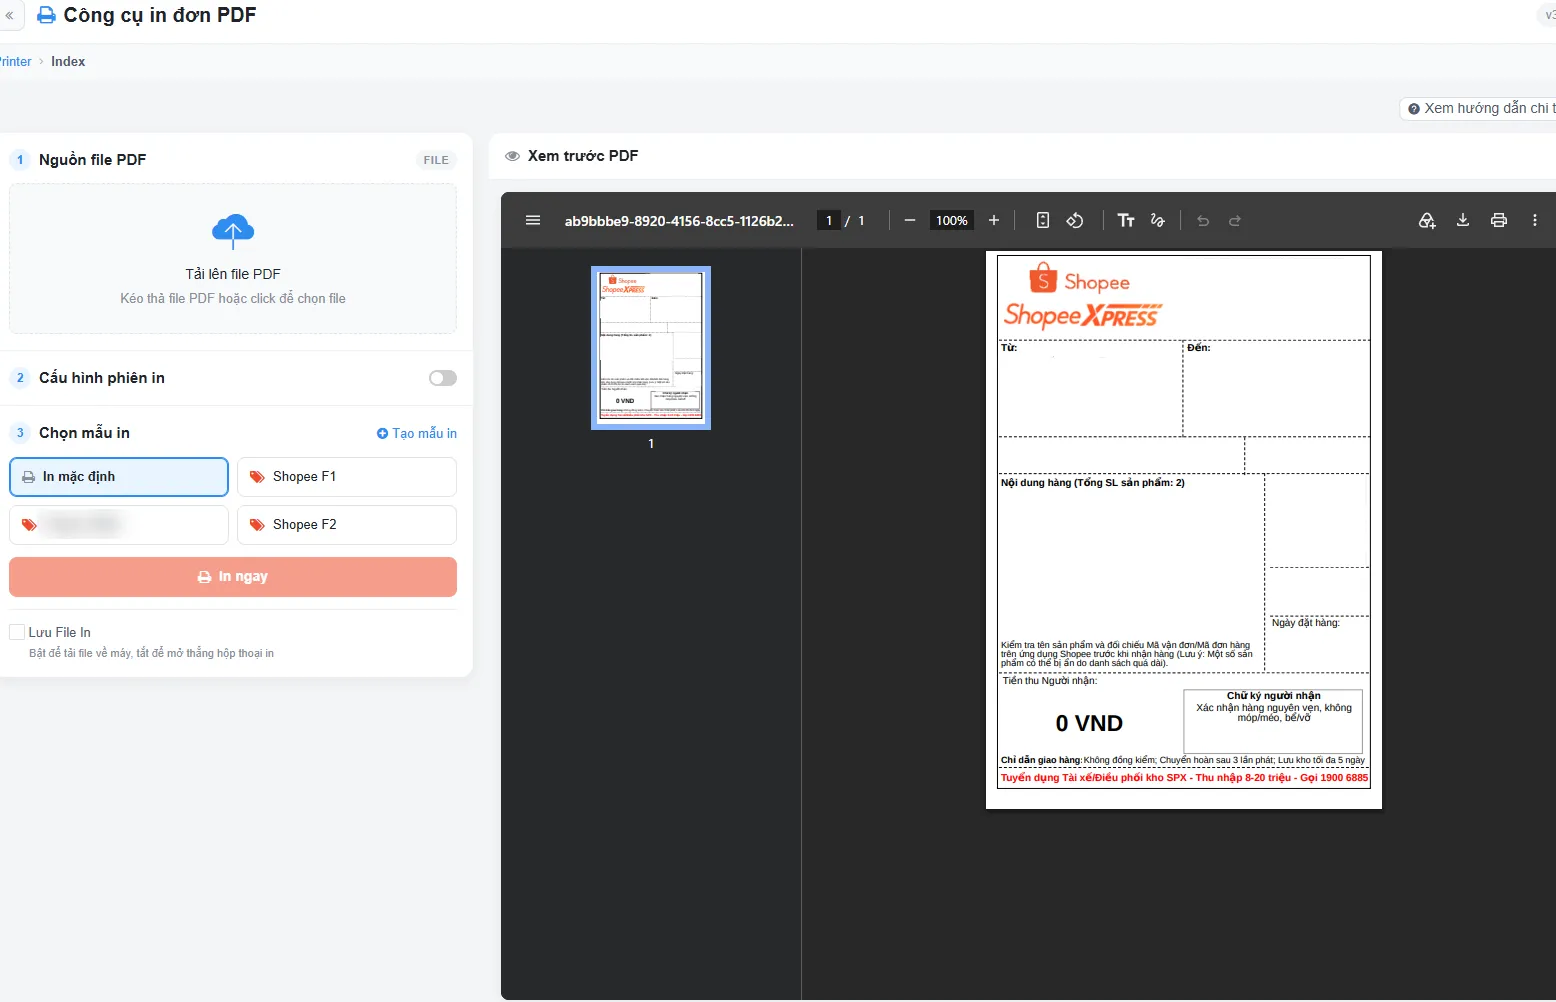
Task: Click the PDF upload drop area
Action: click(233, 258)
